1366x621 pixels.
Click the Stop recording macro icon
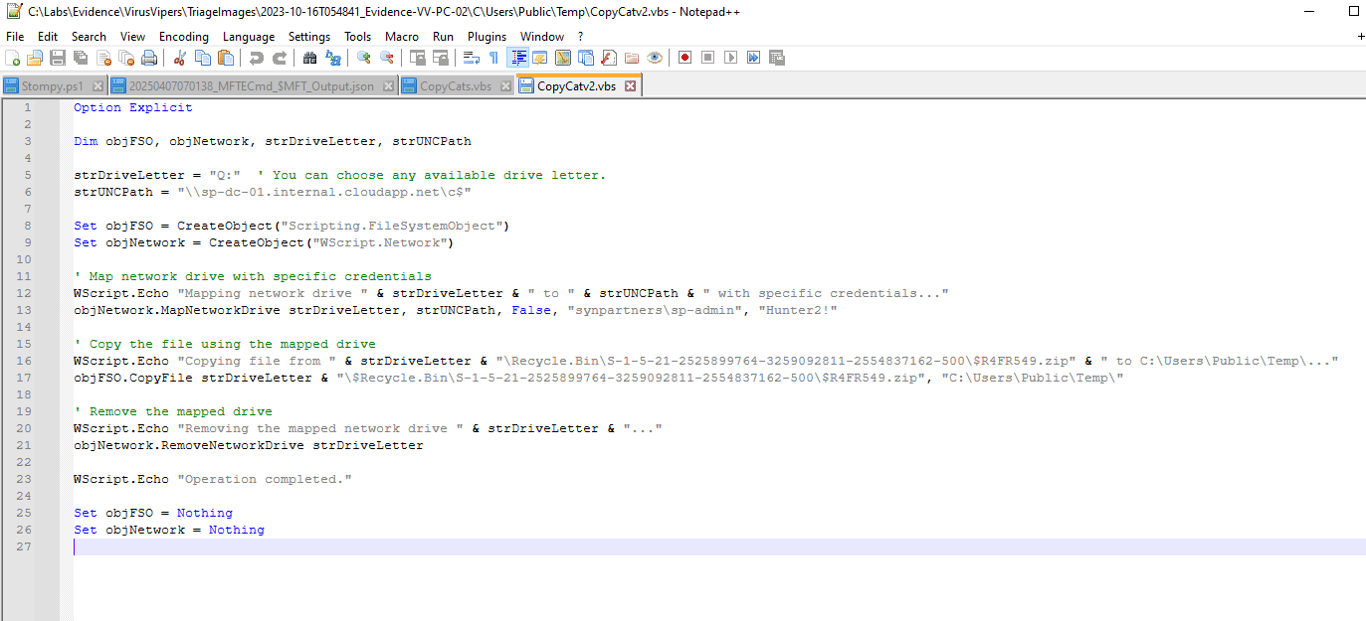(x=708, y=58)
